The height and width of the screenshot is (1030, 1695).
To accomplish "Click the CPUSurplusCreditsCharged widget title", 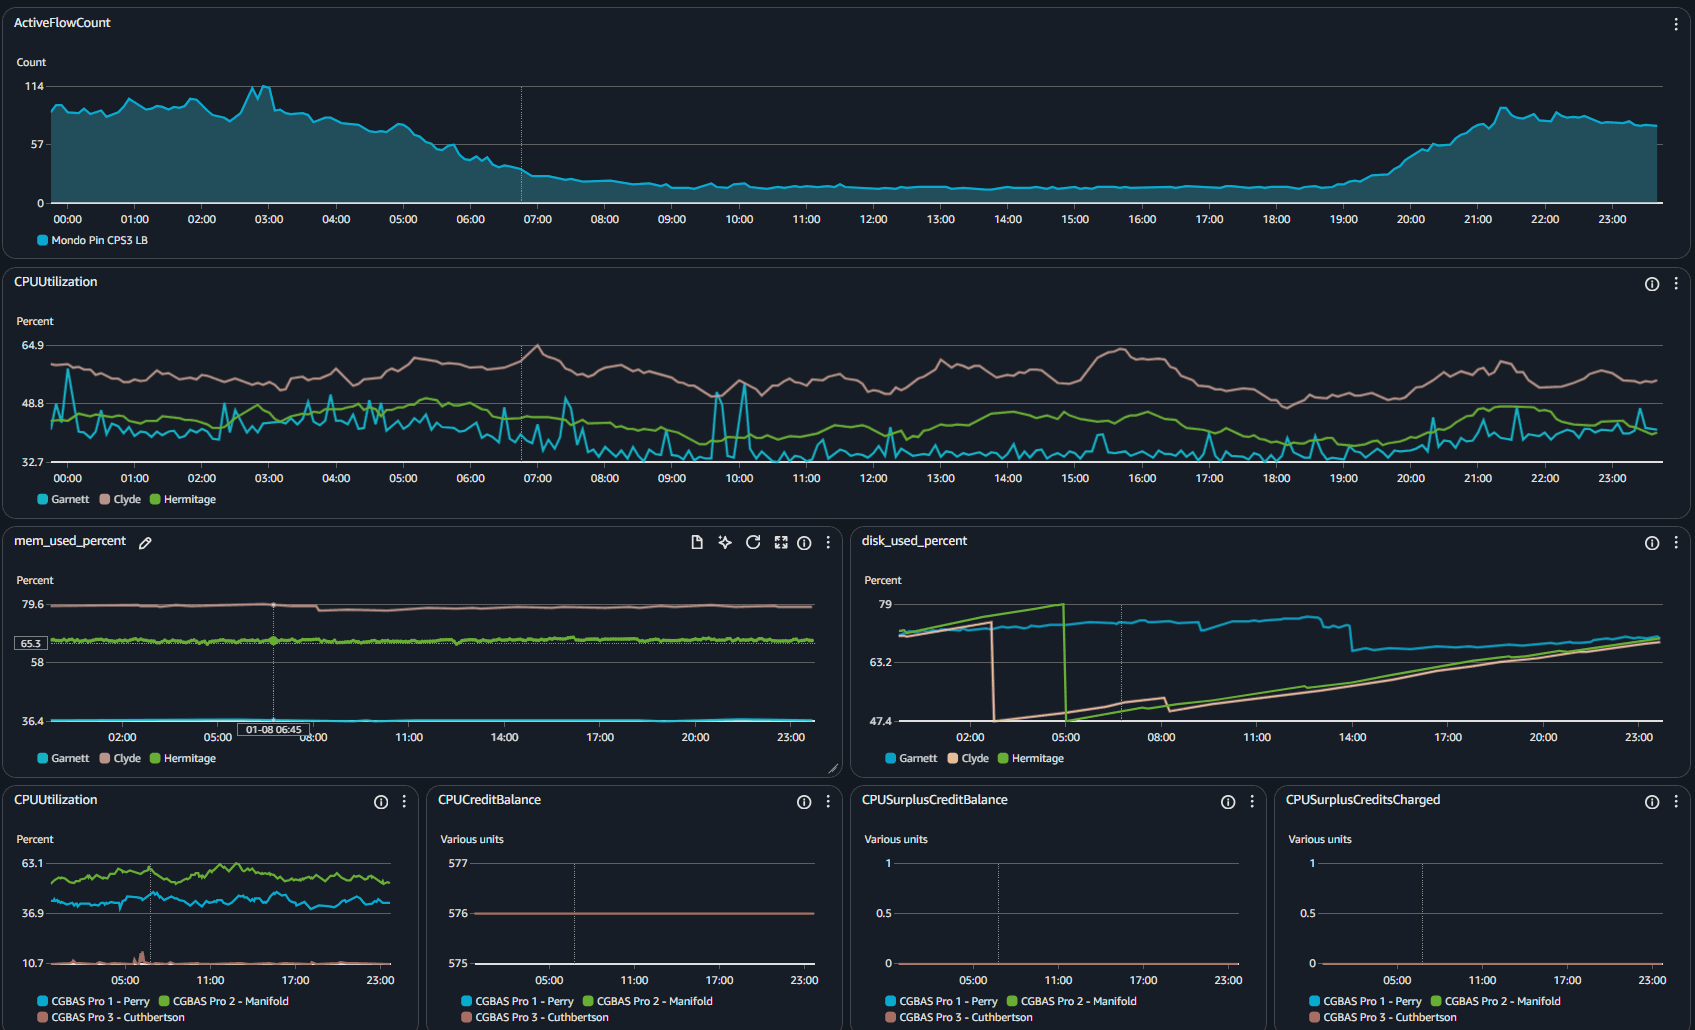I will (x=1363, y=799).
